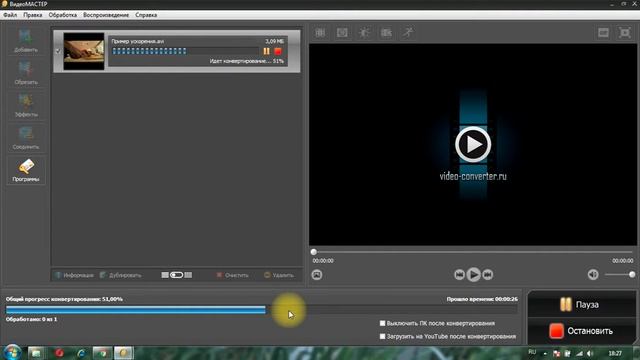Open the Opera browser taskbar icon
640x360 pixels.
pos(59,353)
